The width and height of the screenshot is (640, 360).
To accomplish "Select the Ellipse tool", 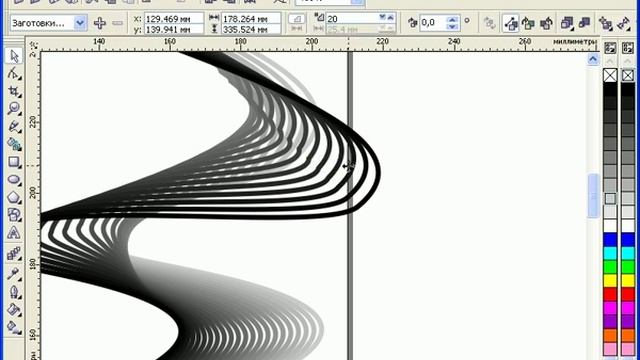I will pos(13,180).
